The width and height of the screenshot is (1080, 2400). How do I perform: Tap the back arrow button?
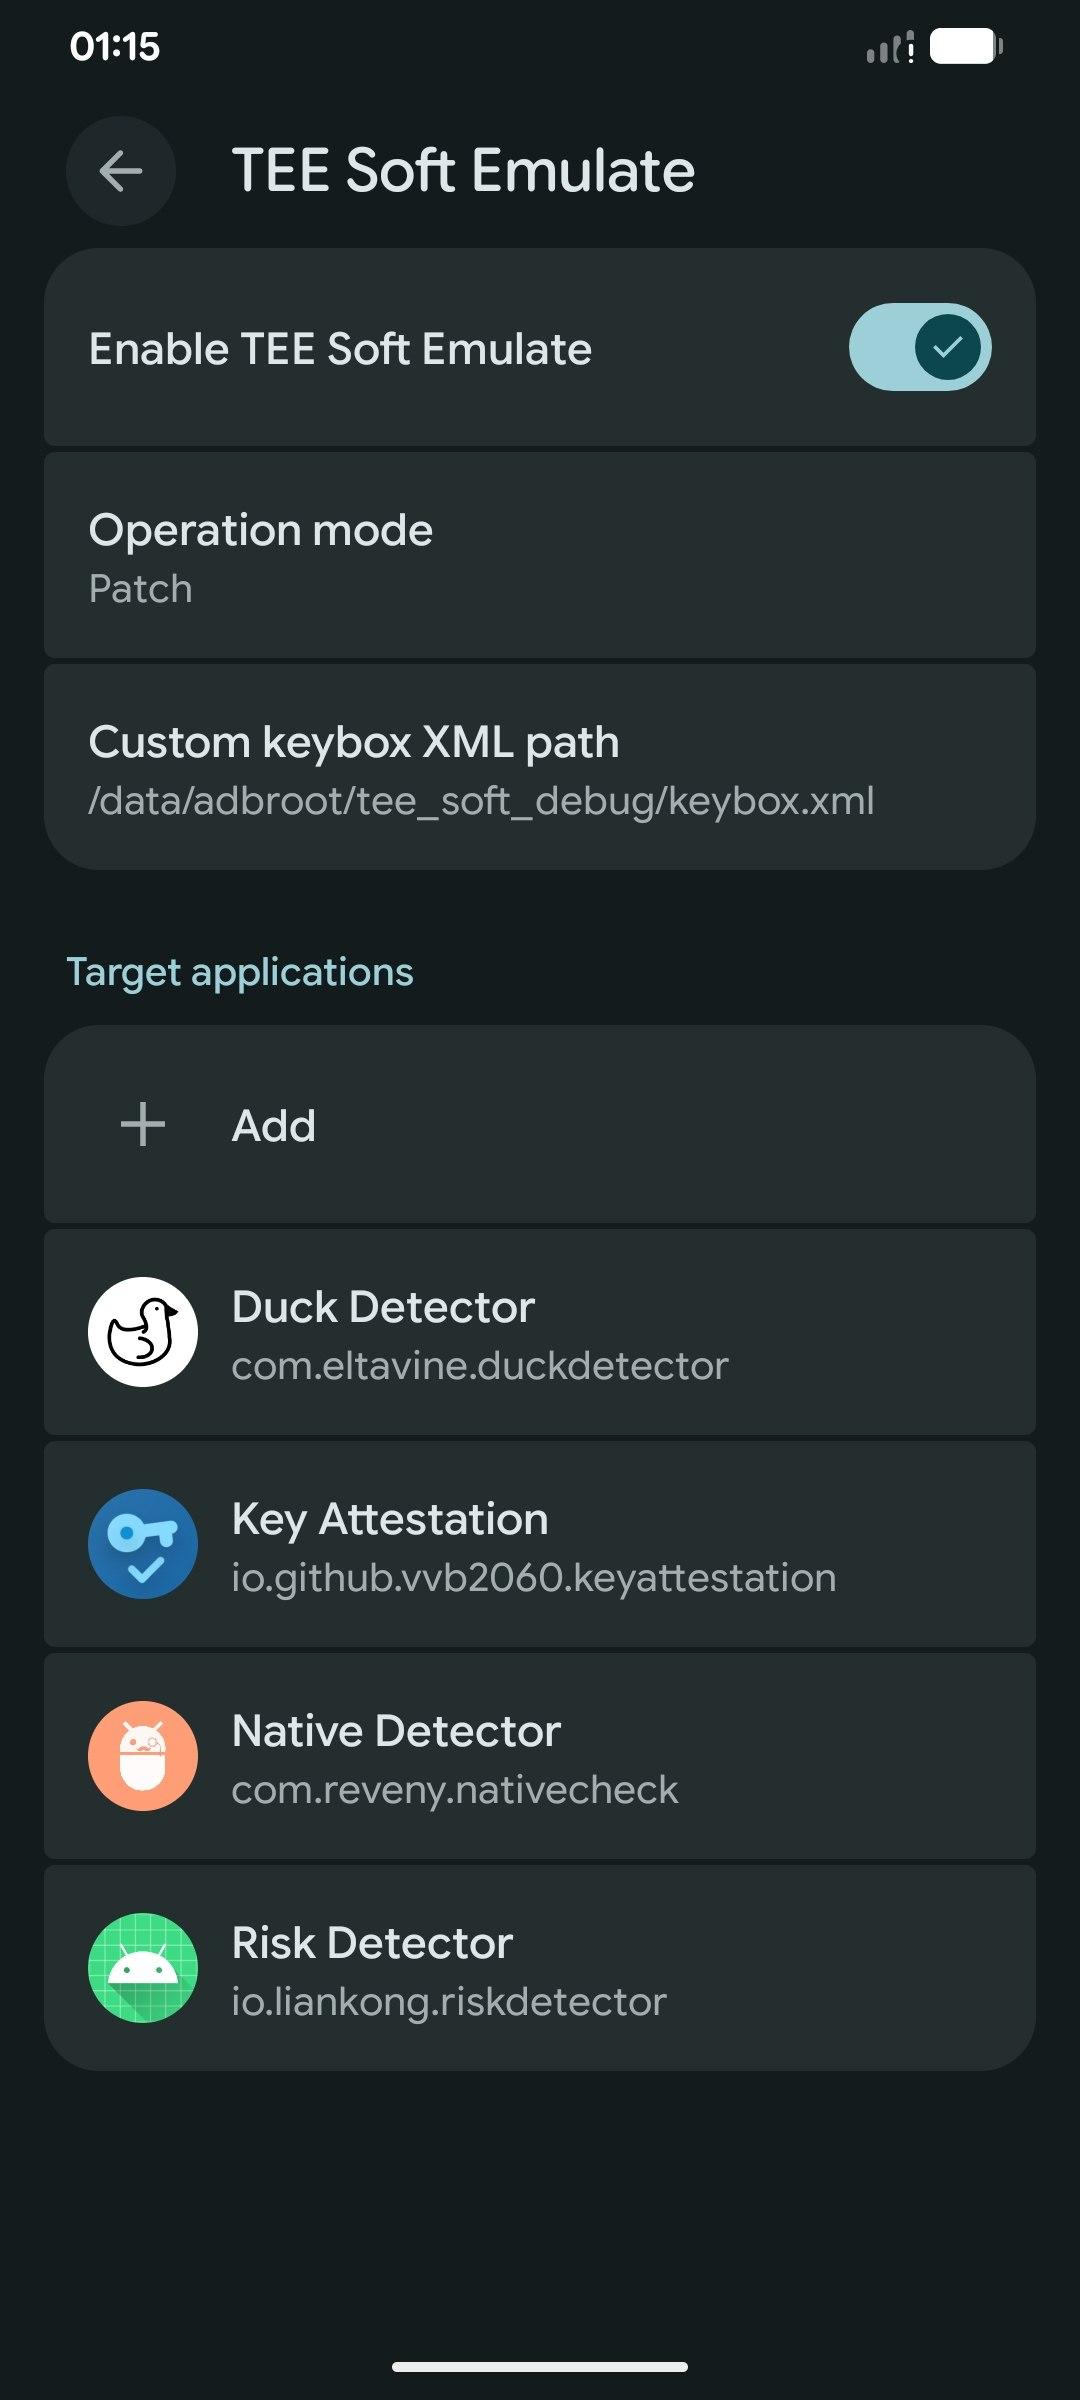pyautogui.click(x=121, y=171)
